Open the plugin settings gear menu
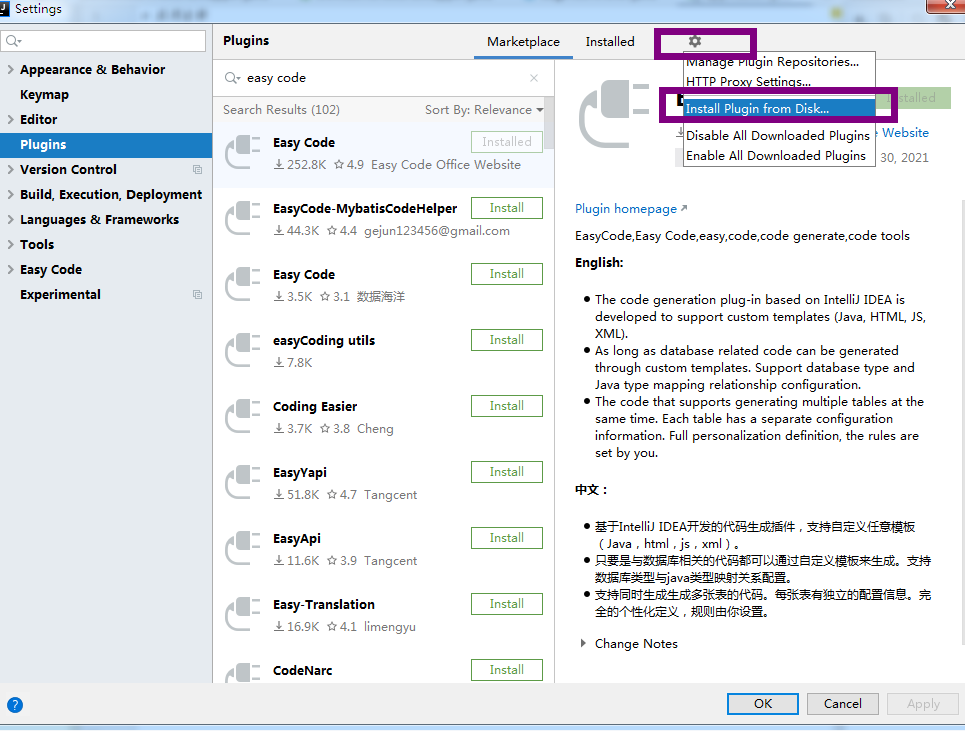 click(x=694, y=41)
